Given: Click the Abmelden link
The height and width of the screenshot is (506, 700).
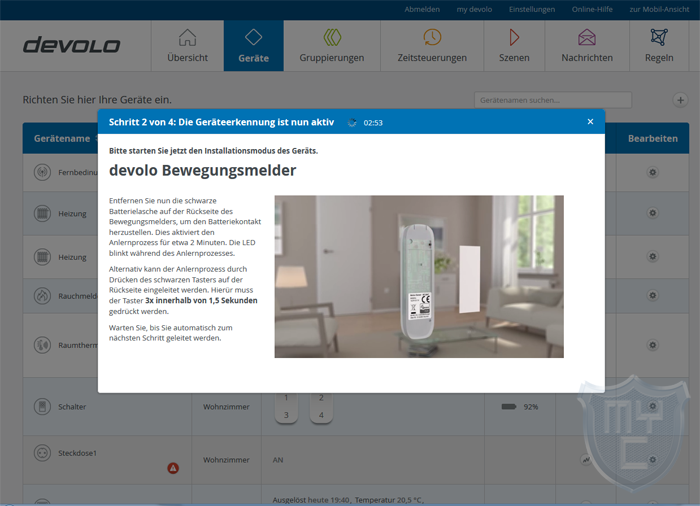Looking at the screenshot, I should [422, 9].
